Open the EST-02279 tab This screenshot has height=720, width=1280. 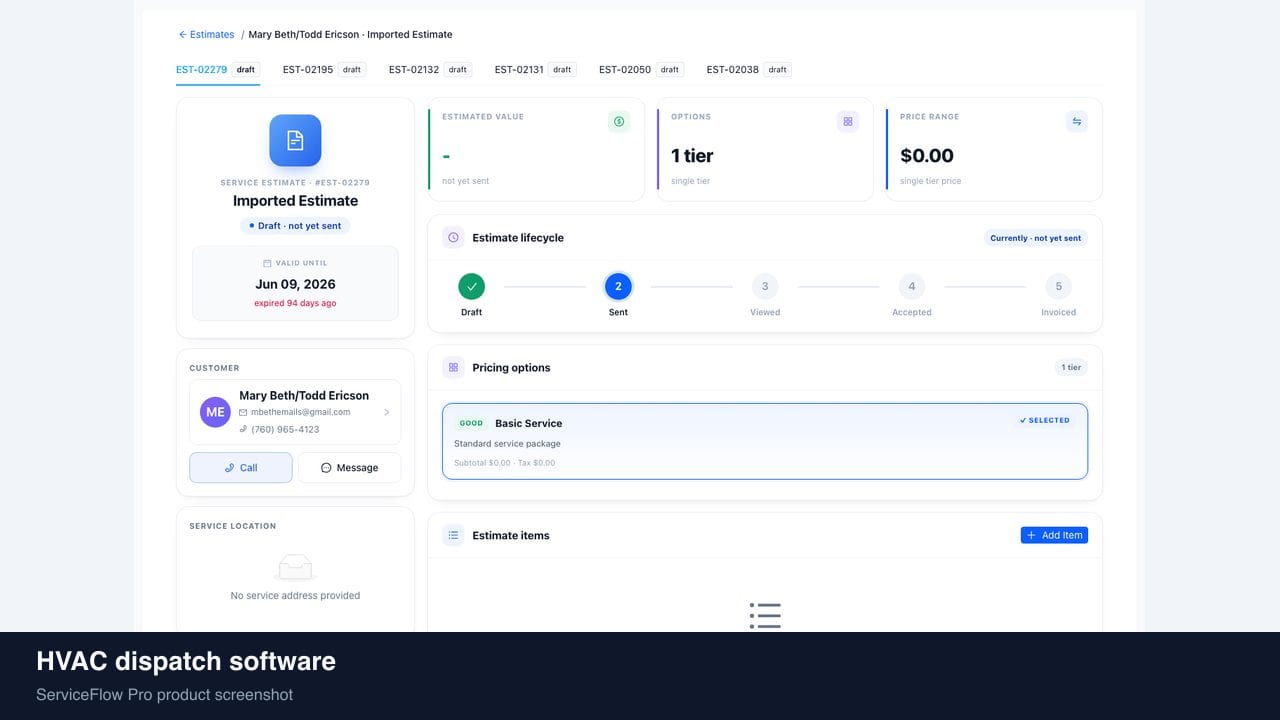pos(218,70)
